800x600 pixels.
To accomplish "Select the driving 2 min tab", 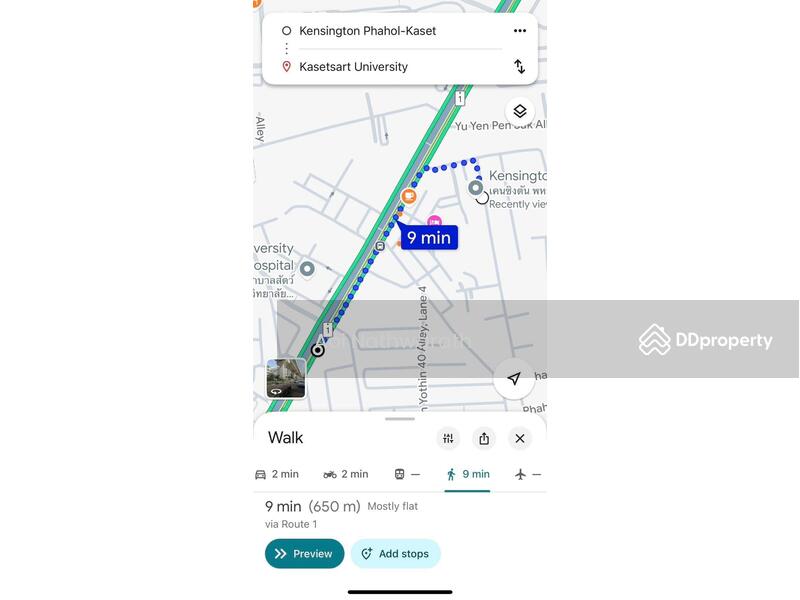I will (x=277, y=474).
